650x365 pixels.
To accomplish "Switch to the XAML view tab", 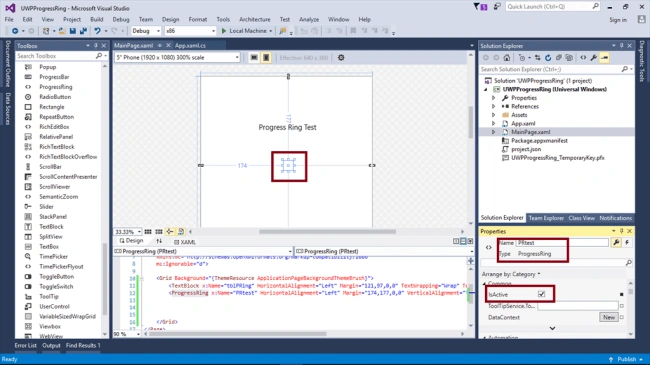I will 184,242.
